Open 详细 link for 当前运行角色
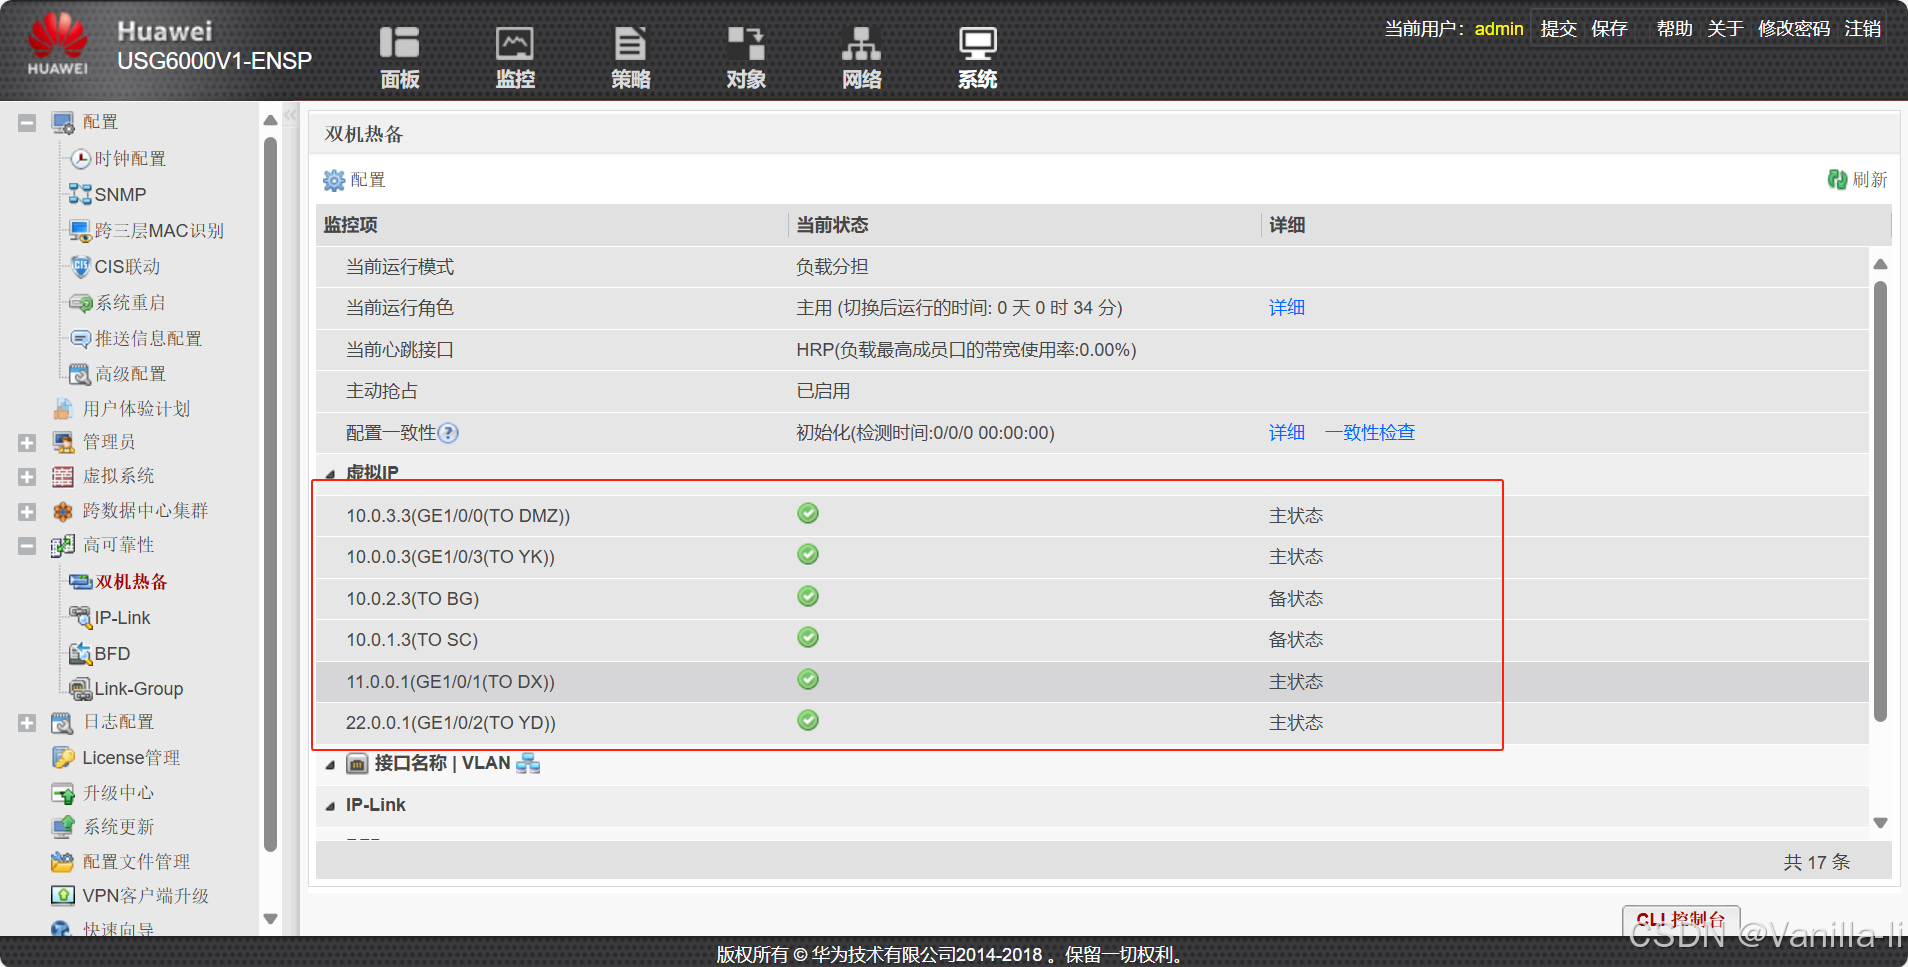Viewport: 1908px width, 967px height. [x=1287, y=308]
